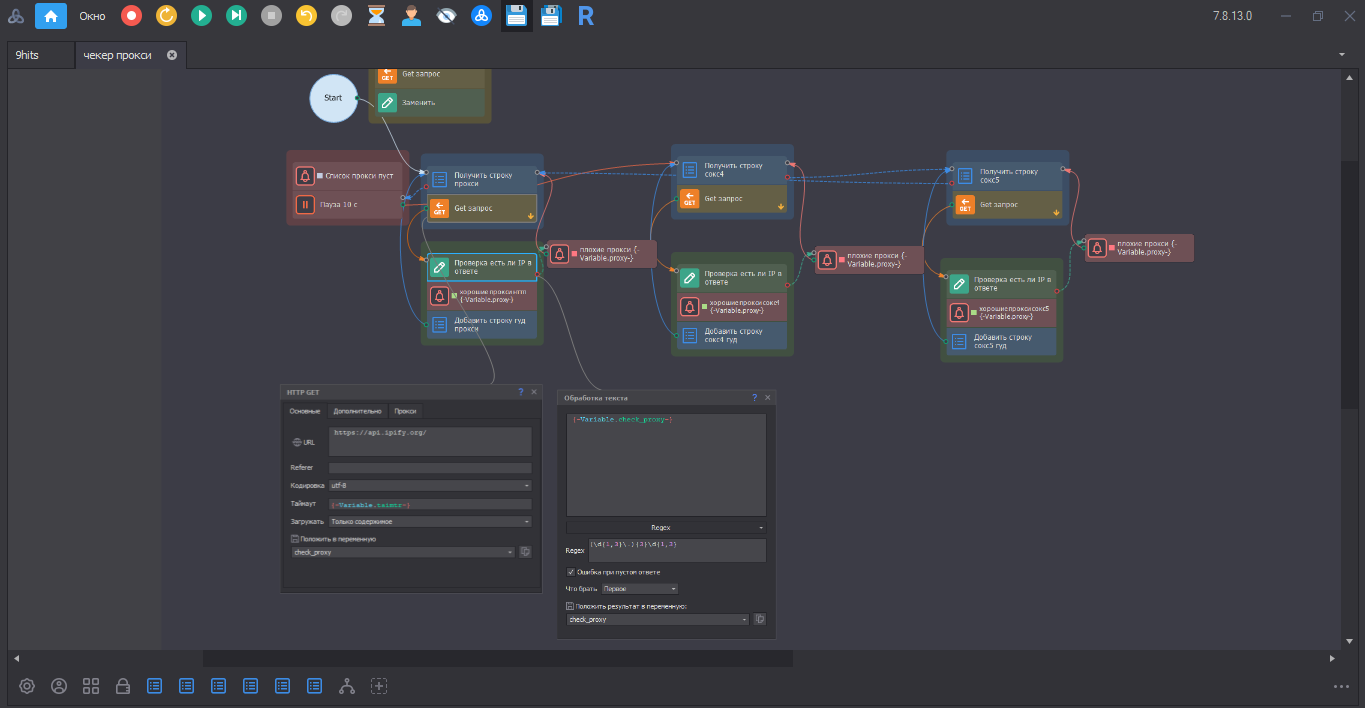1365x708 pixels.
Task: Click the branching tree icon in bottom bar
Action: [x=347, y=686]
